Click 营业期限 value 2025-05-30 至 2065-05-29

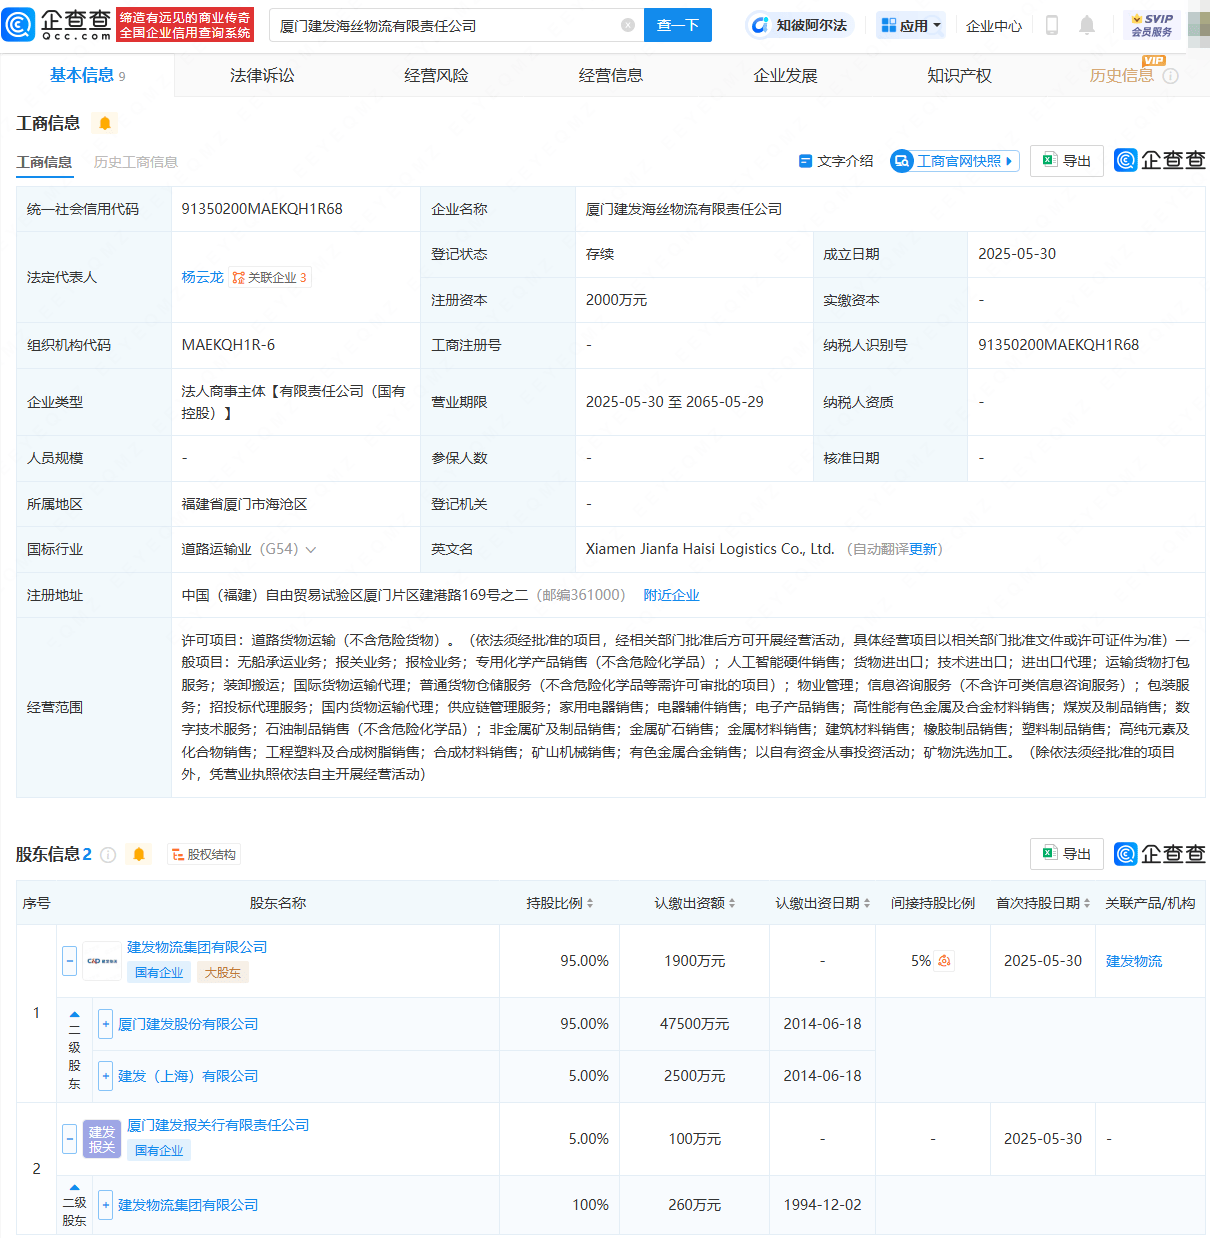click(675, 402)
